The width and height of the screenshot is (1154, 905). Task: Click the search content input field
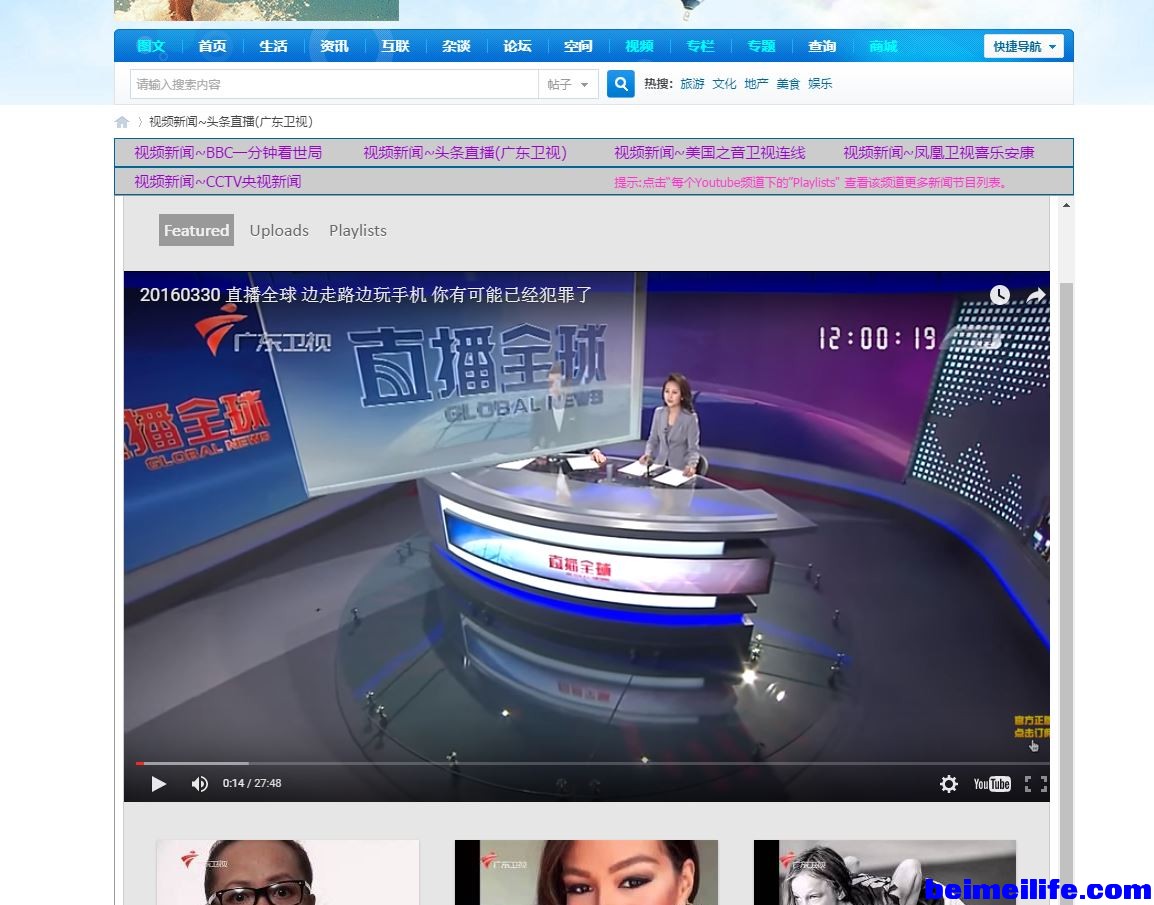334,85
